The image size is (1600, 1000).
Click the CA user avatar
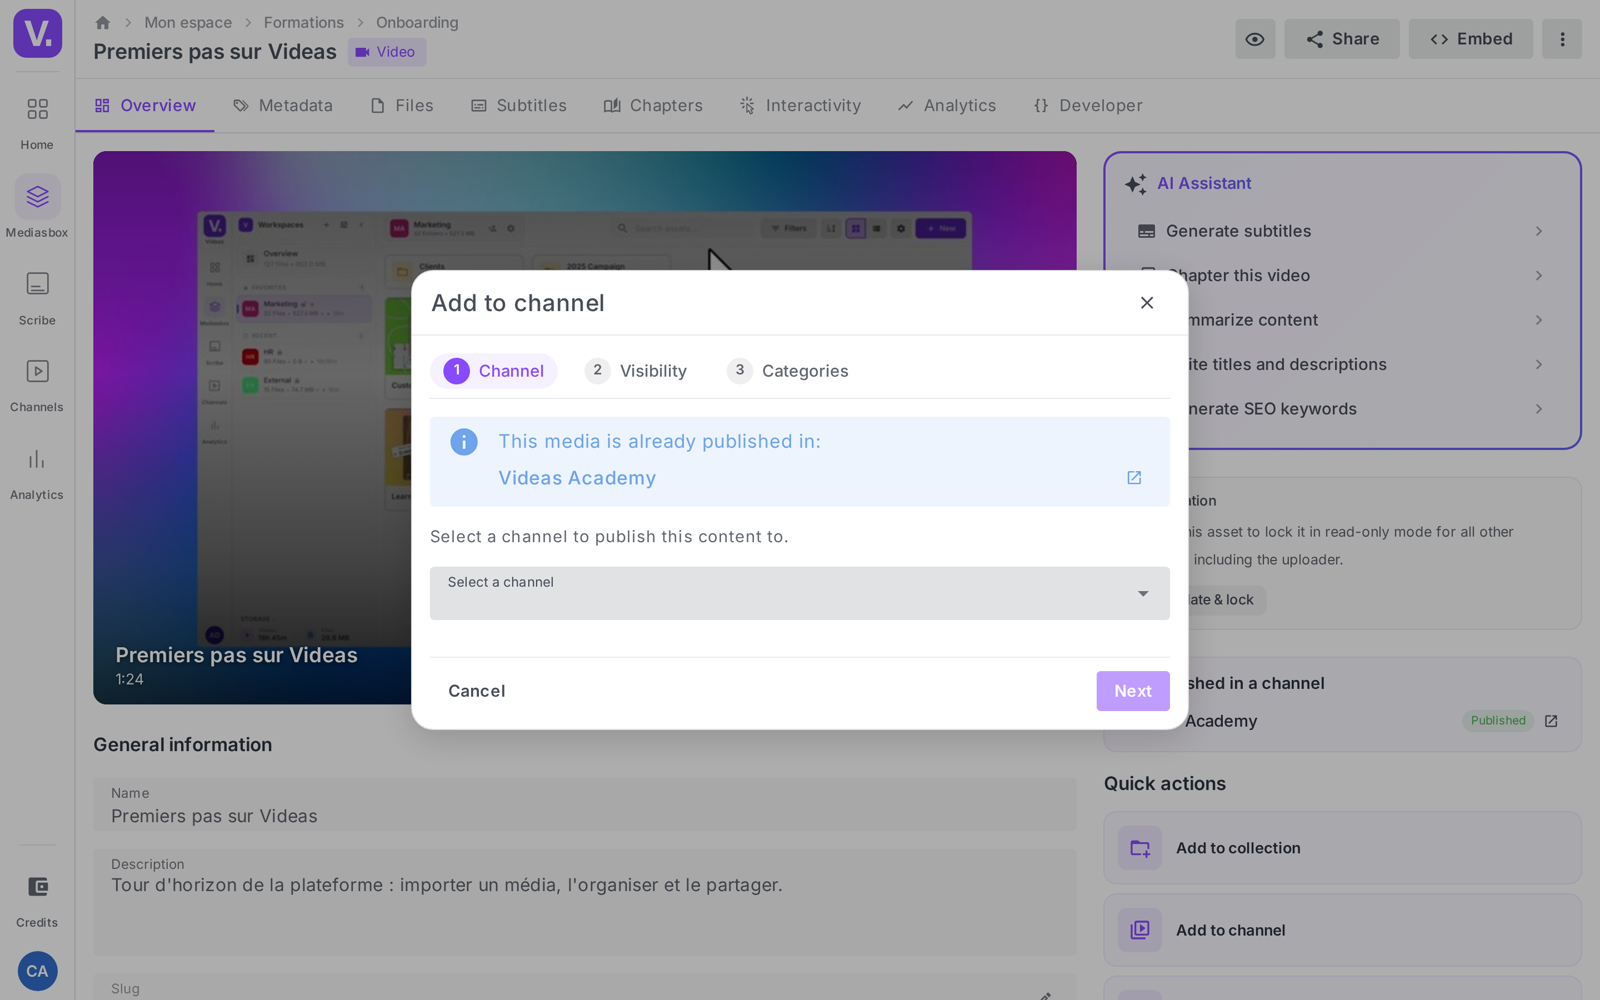(37, 971)
